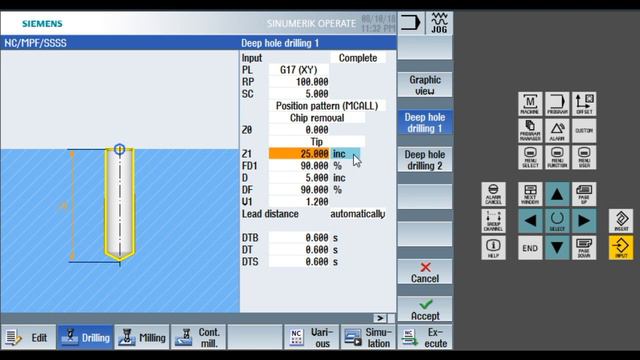Open the Simulation tab
The width and height of the screenshot is (640, 360).
[368, 338]
